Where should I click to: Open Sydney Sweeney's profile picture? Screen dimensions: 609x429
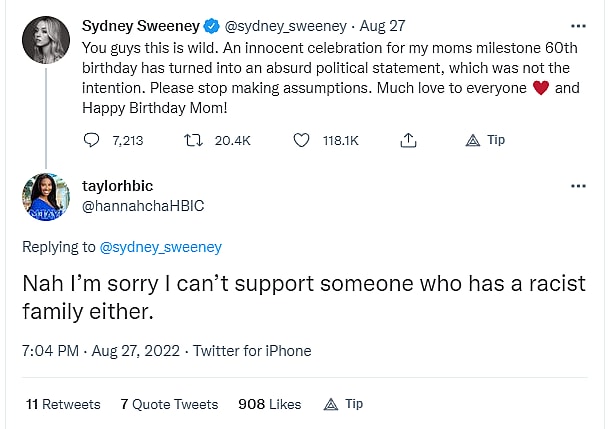tap(44, 39)
